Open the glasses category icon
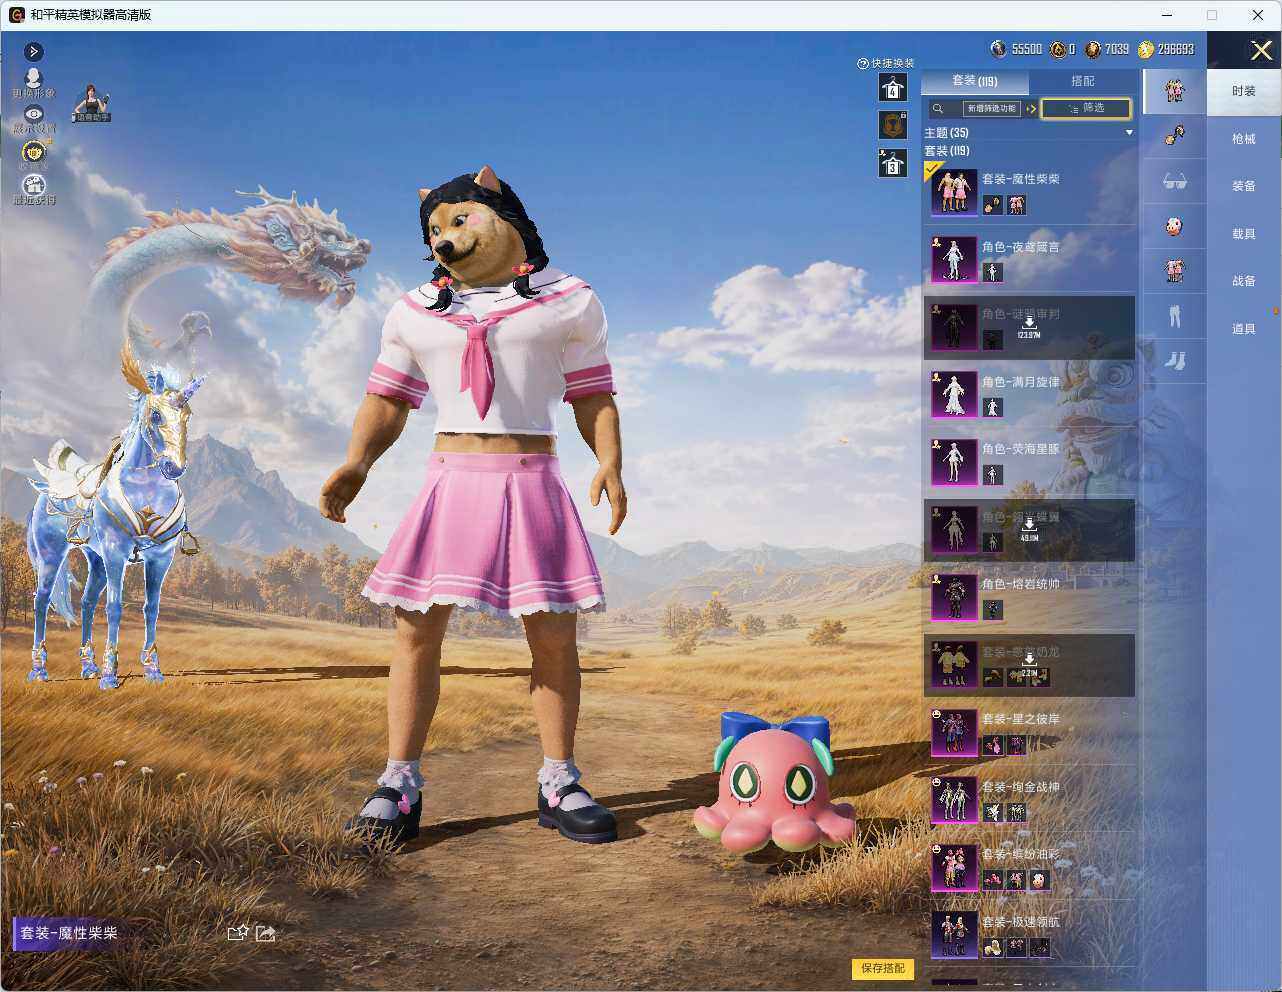The image size is (1282, 992). [x=1174, y=181]
